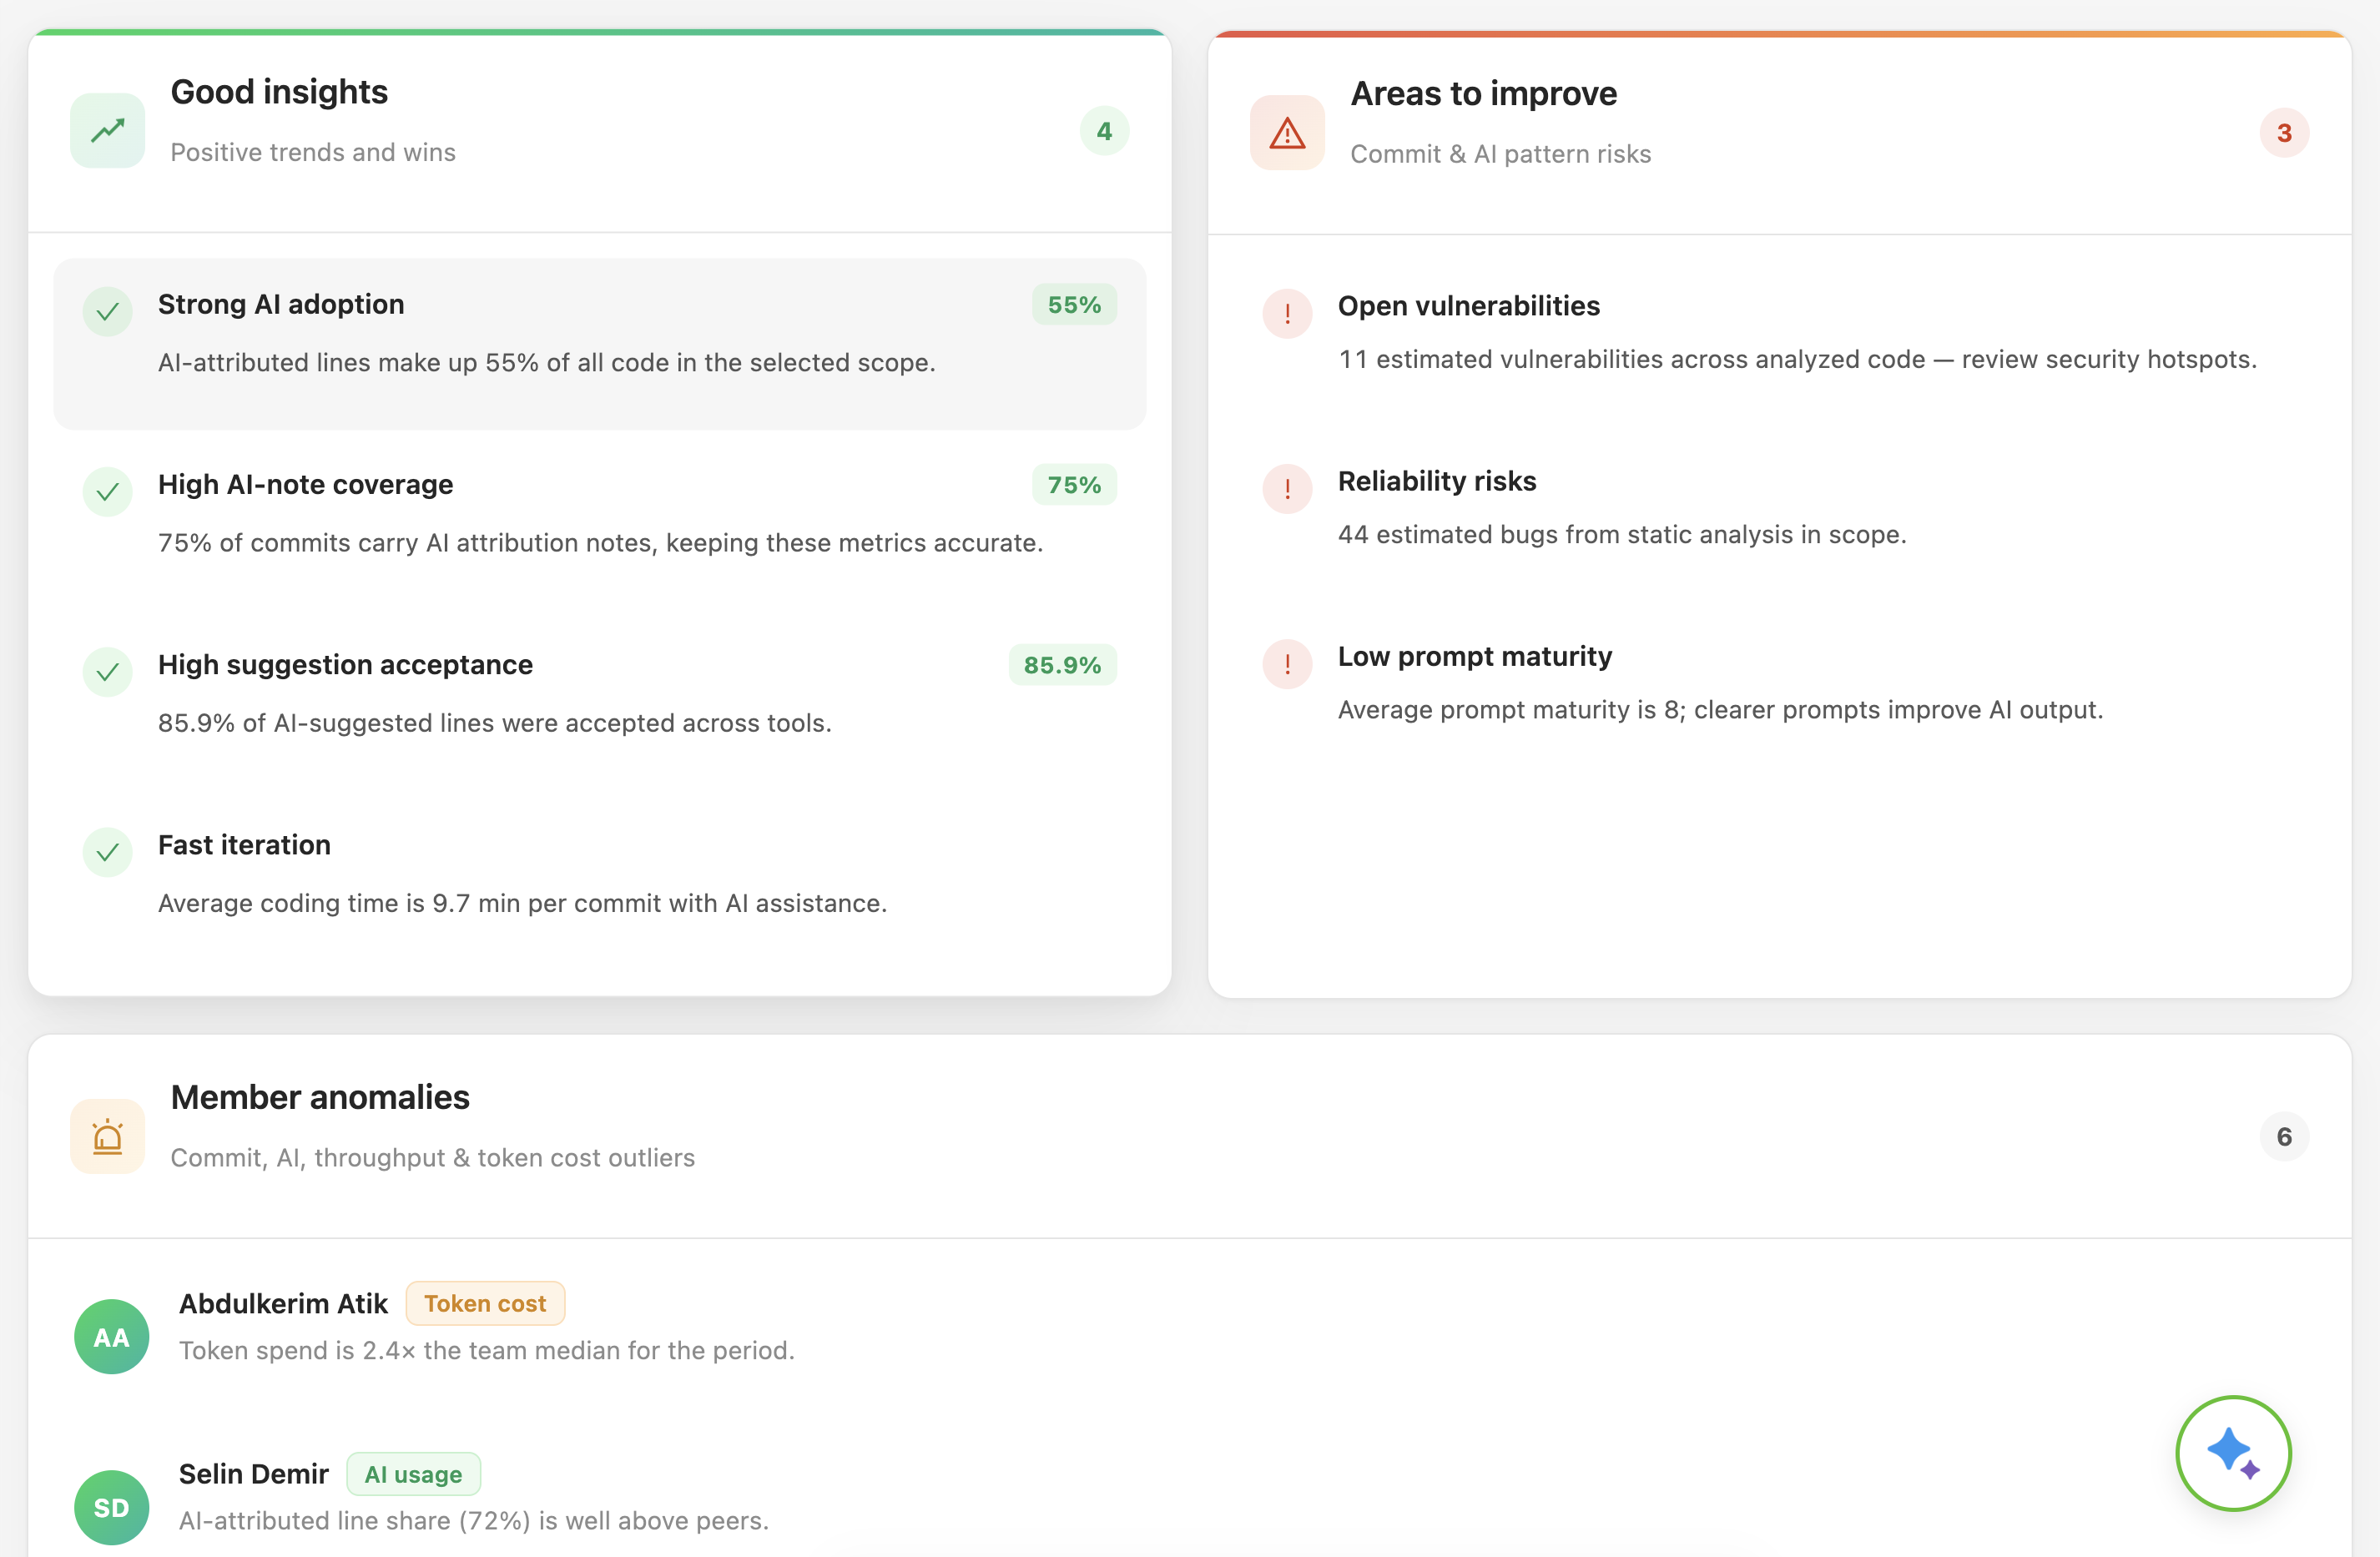Click text 'Average prompt maturity is 8'
Screen dimensions: 2380x1557
[1510, 709]
